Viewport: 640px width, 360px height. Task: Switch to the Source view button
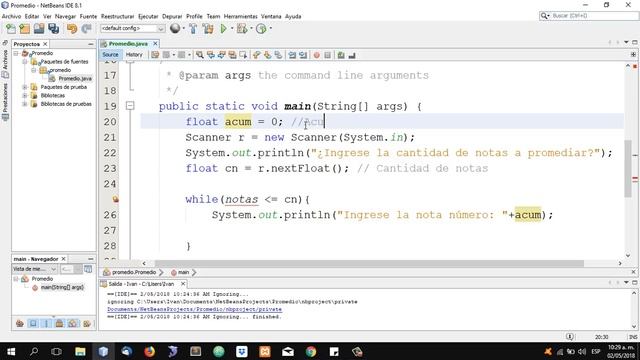(x=110, y=55)
